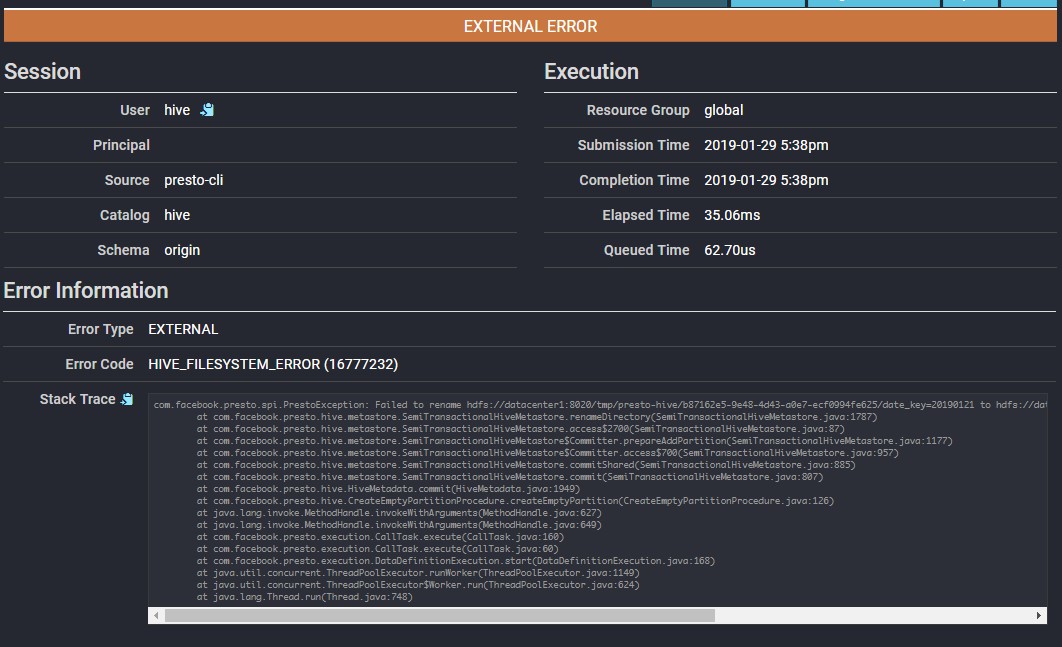Click the User value hive
Viewport: 1062px width, 647px height.
177,110
